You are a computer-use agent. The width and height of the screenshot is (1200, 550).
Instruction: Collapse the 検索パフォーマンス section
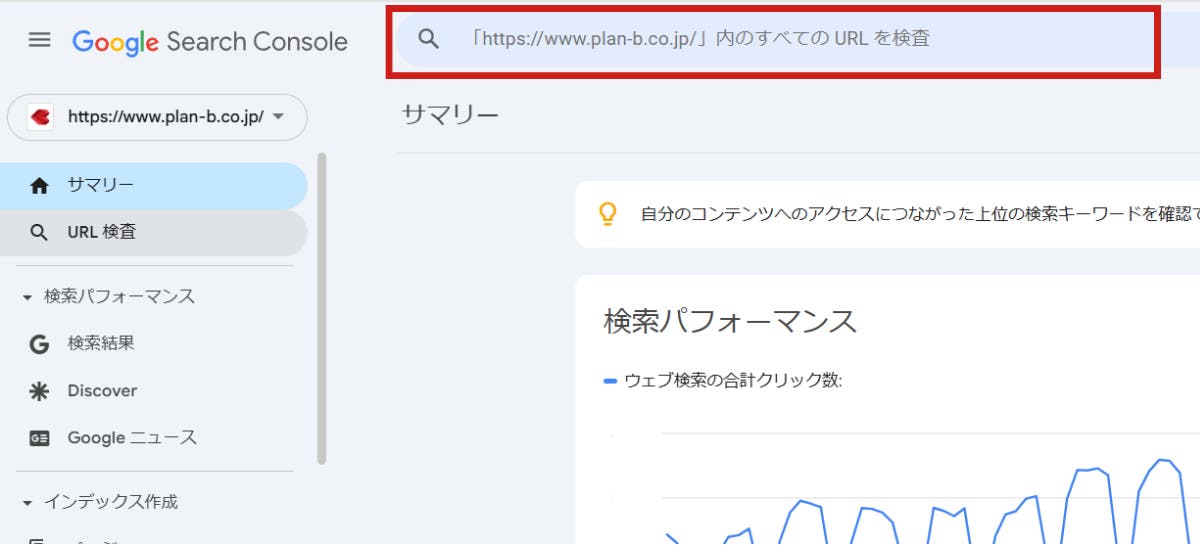tap(108, 296)
